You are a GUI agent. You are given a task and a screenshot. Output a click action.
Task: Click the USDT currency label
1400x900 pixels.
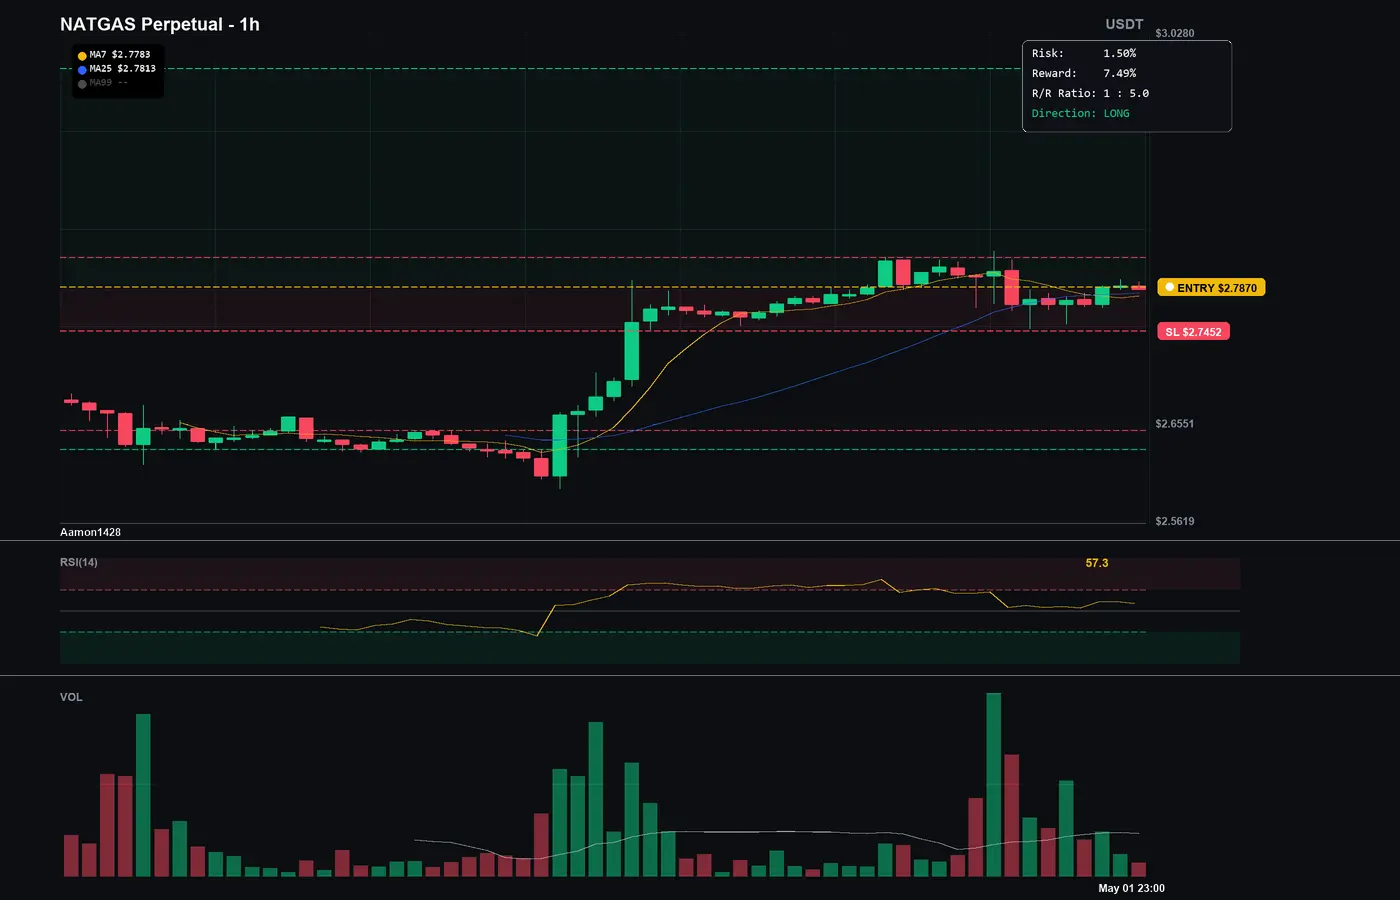point(1124,24)
